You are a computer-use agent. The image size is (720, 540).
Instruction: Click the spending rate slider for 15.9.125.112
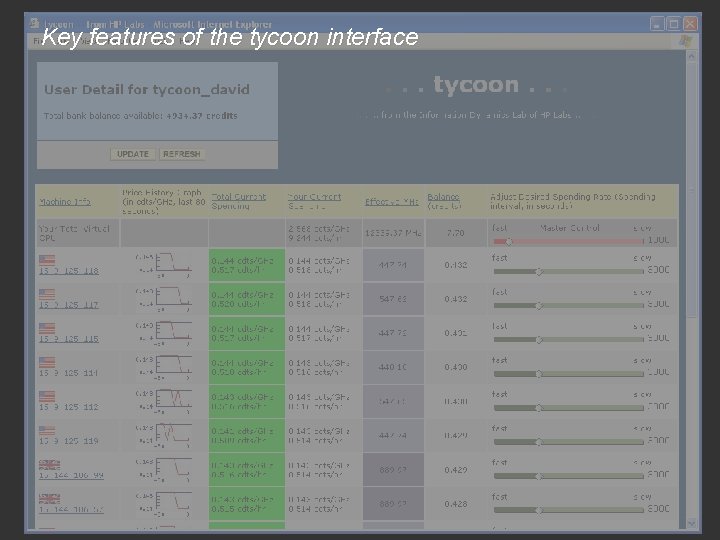pyautogui.click(x=568, y=408)
